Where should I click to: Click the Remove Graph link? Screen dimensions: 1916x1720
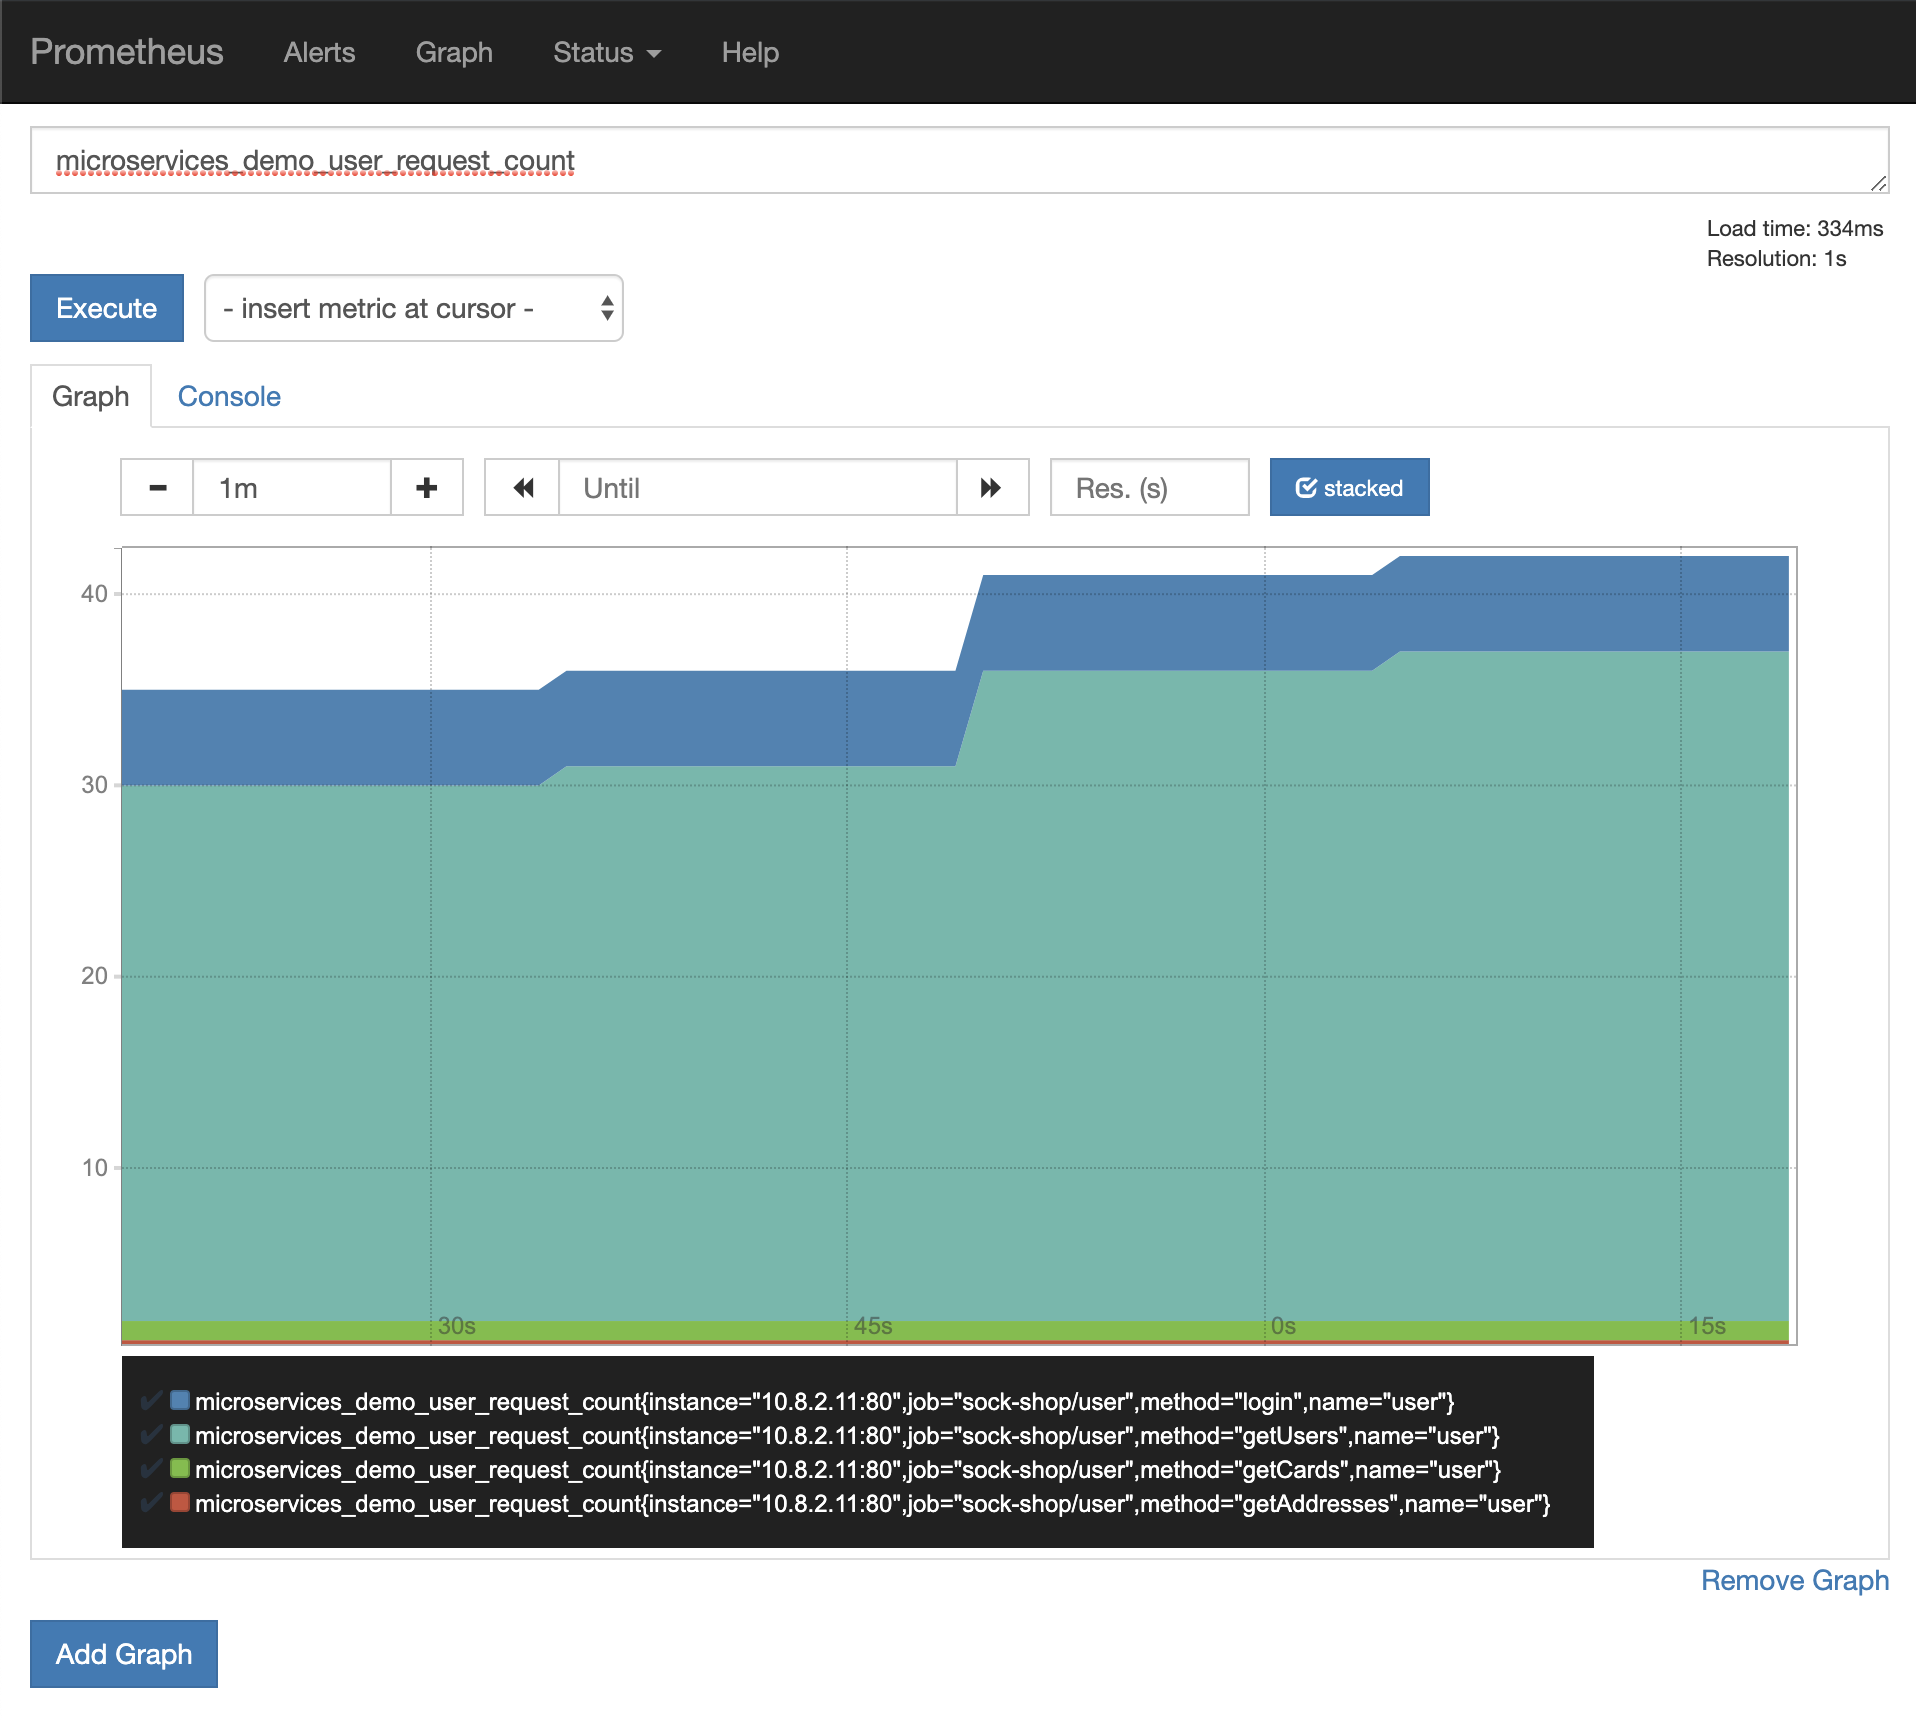[x=1794, y=1581]
